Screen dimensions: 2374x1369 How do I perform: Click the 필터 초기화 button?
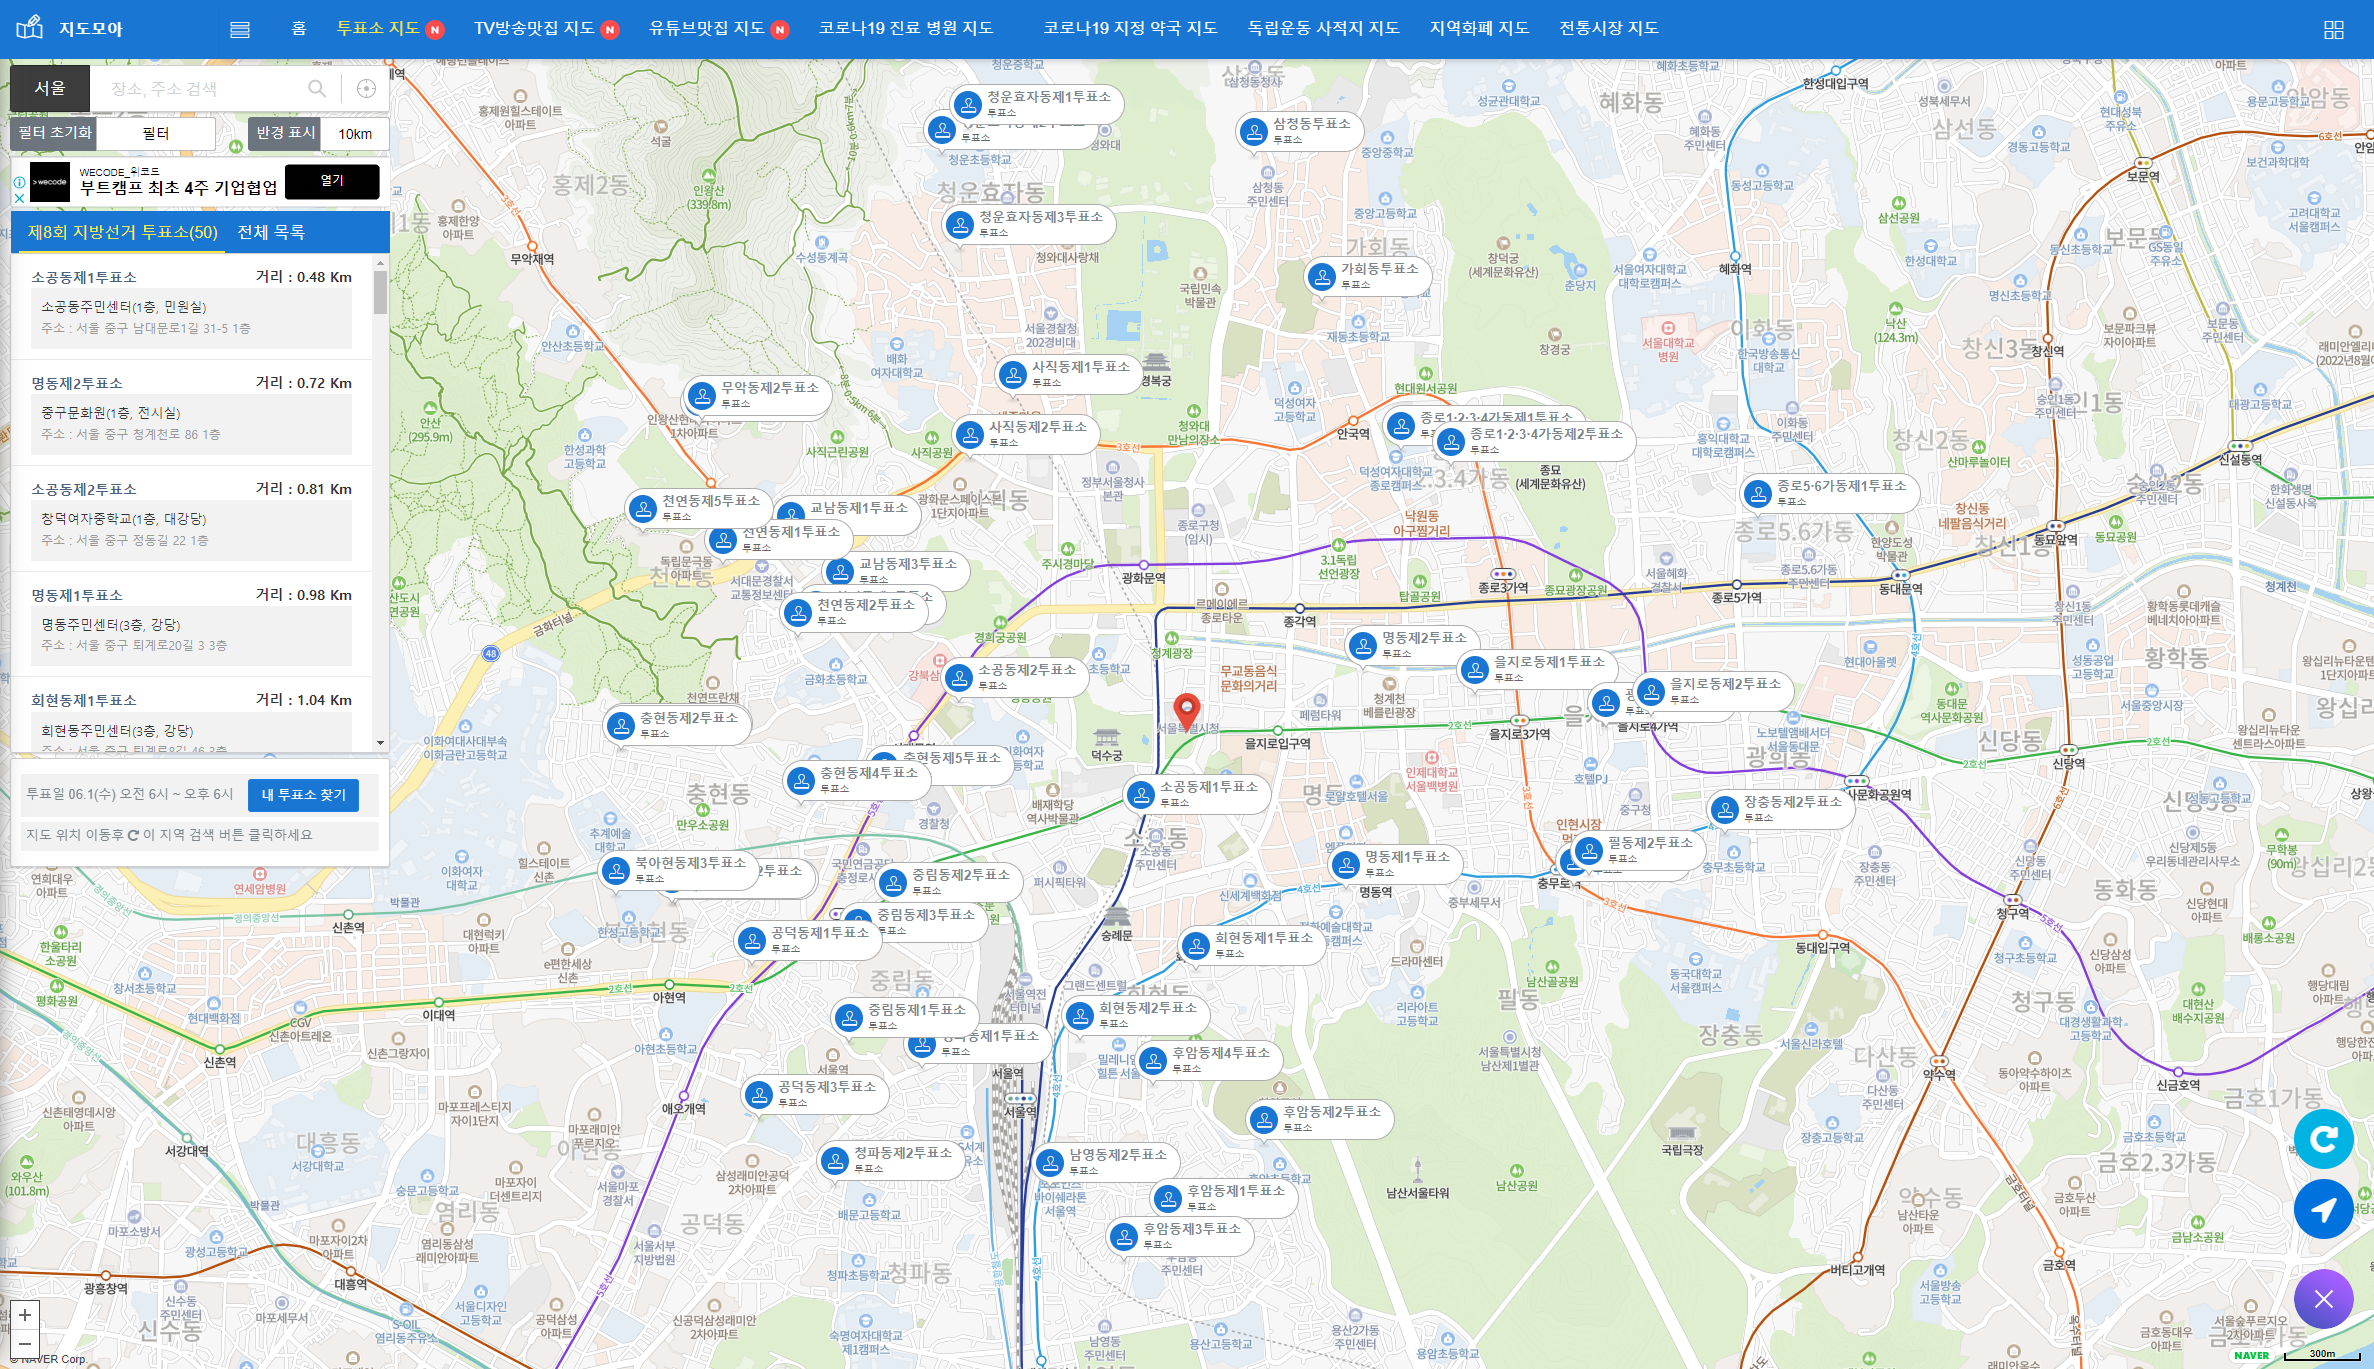coord(55,132)
